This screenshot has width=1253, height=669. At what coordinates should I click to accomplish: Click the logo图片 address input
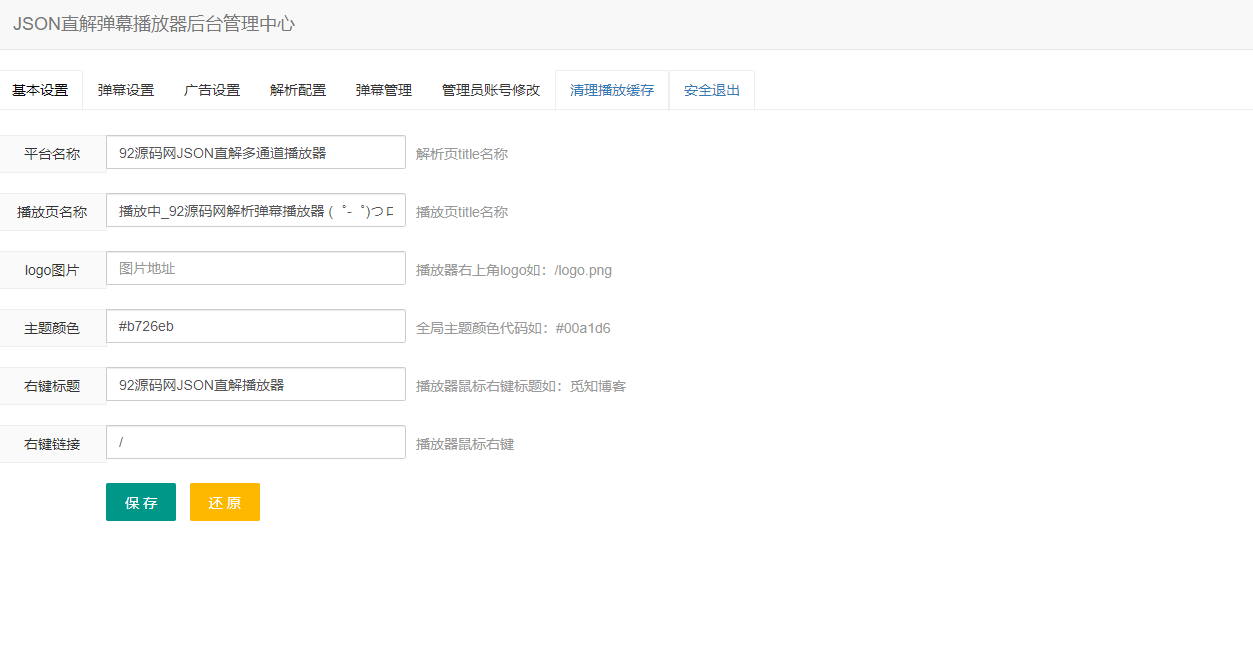[256, 269]
